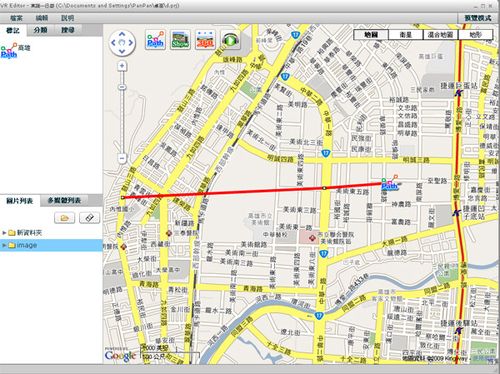Select the 360 panorama tool icon

pos(205,40)
